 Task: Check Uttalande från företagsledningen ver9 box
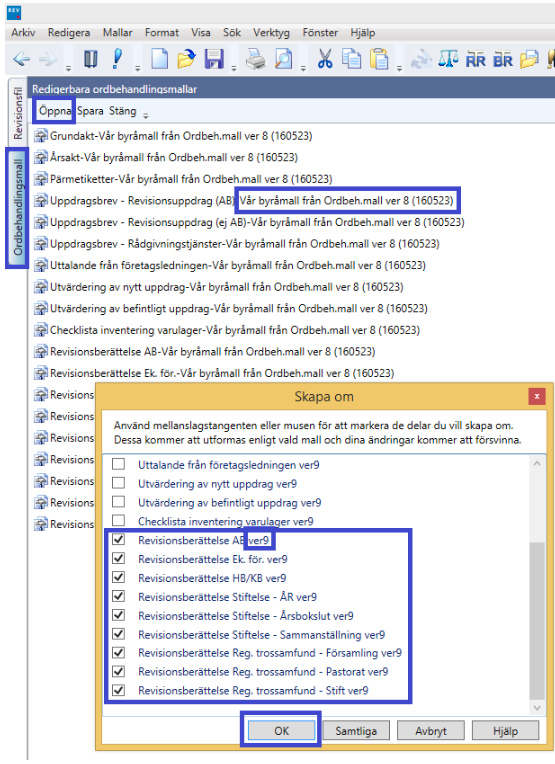coord(118,464)
